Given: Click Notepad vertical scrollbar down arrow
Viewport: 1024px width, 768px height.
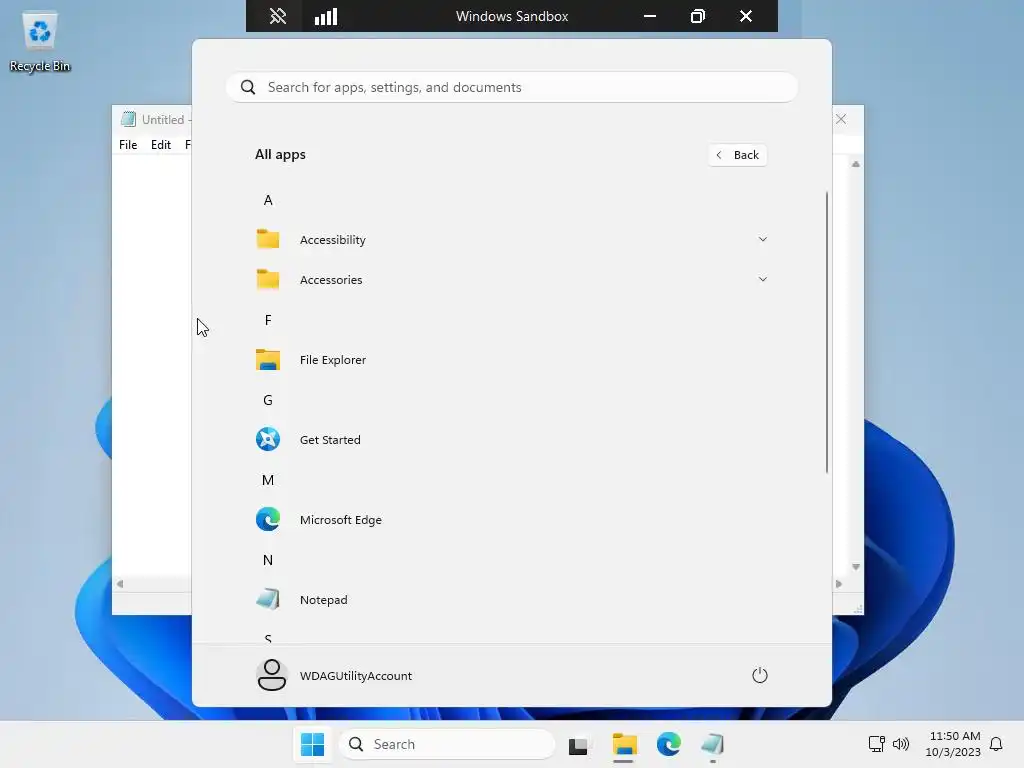Looking at the screenshot, I should pos(856,567).
